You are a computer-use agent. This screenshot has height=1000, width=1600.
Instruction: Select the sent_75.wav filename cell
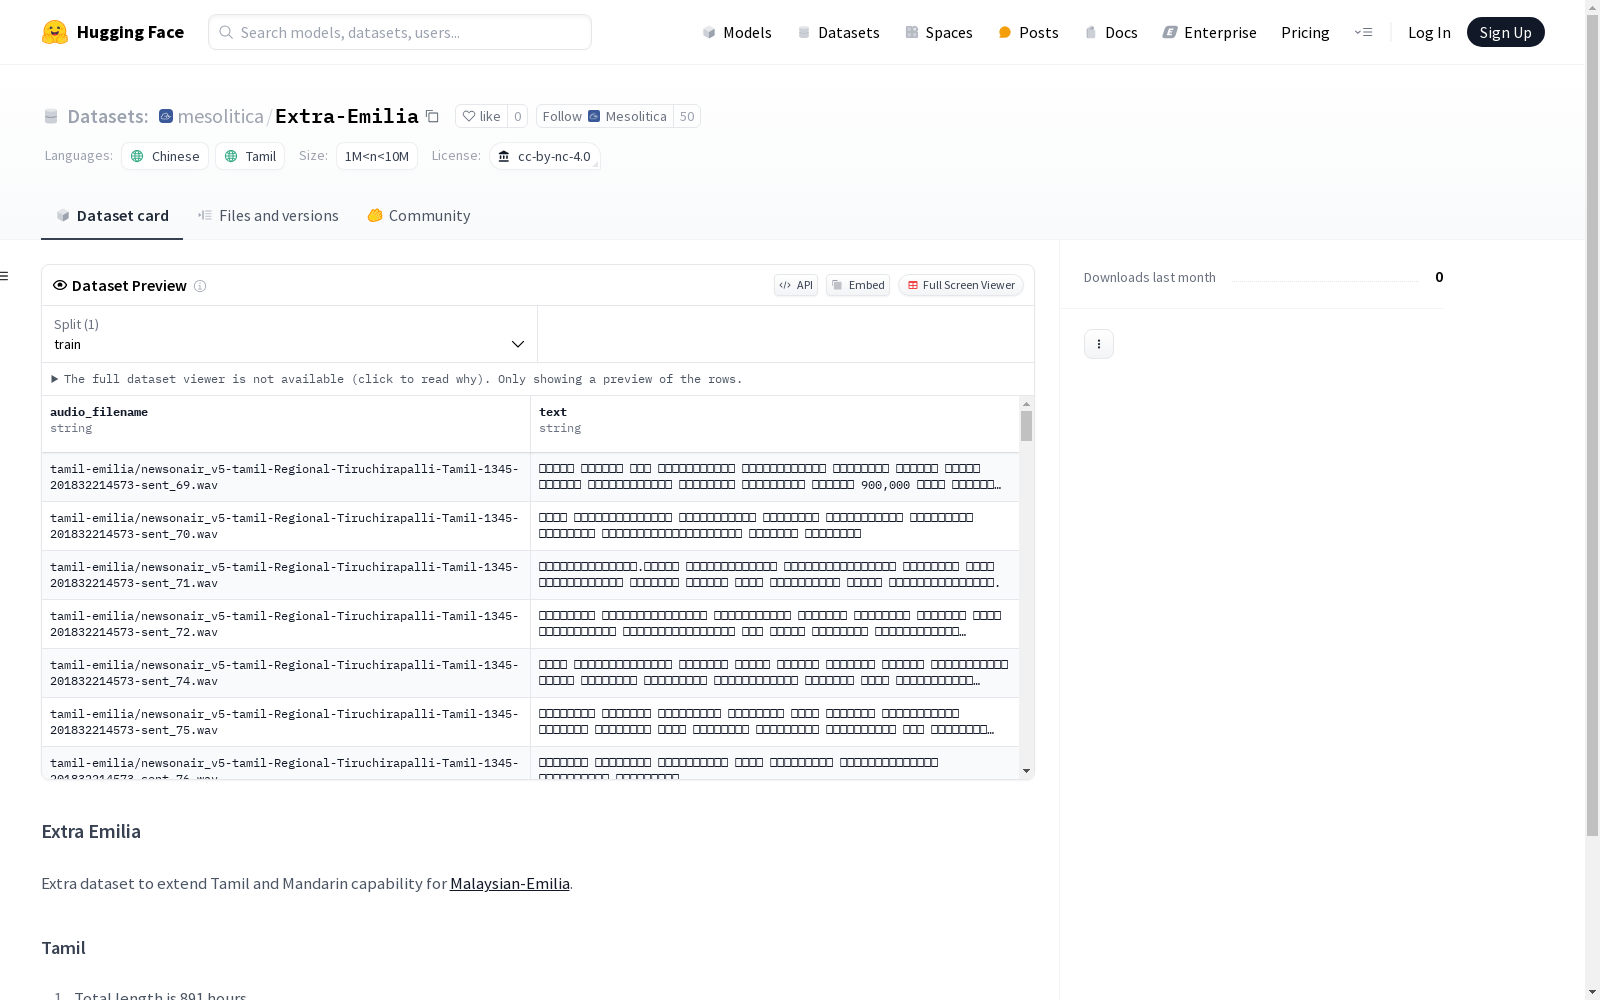(x=286, y=722)
